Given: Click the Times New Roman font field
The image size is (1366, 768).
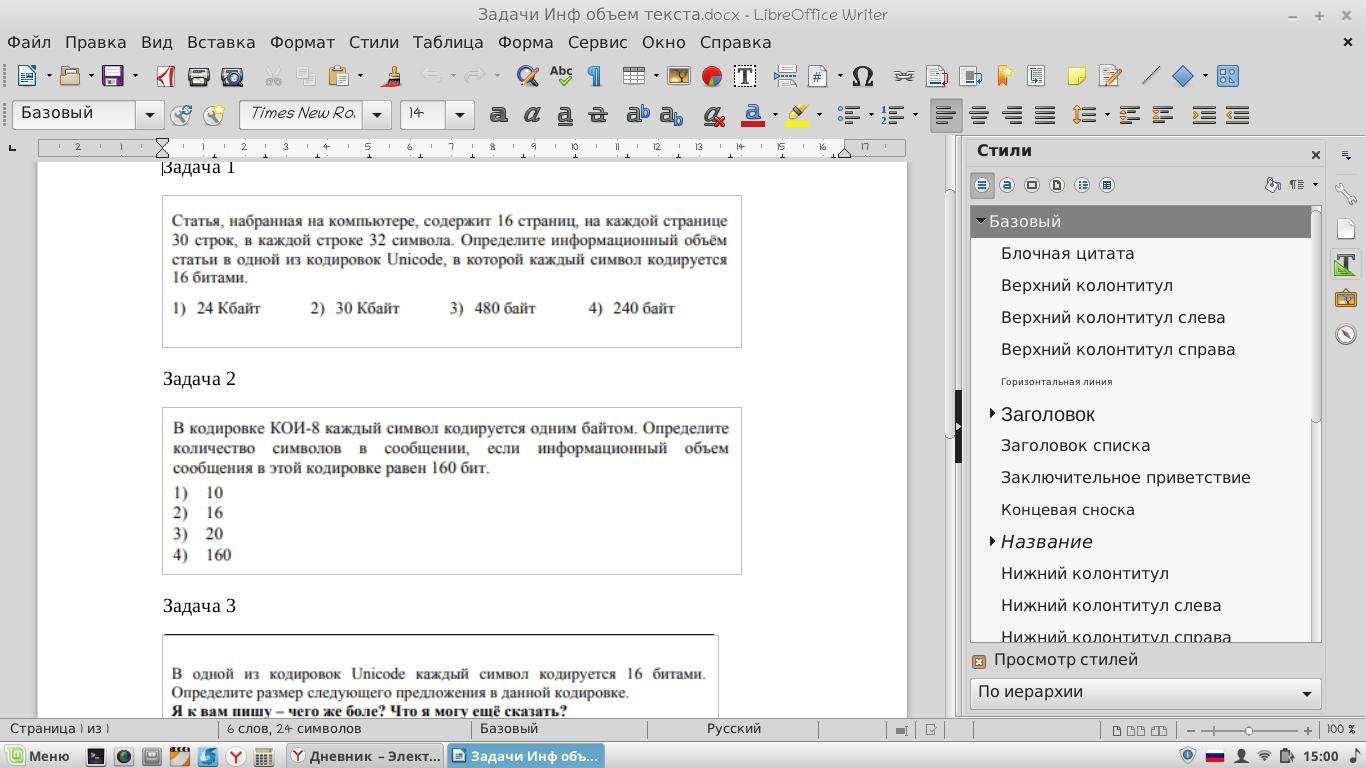Looking at the screenshot, I should coord(302,115).
